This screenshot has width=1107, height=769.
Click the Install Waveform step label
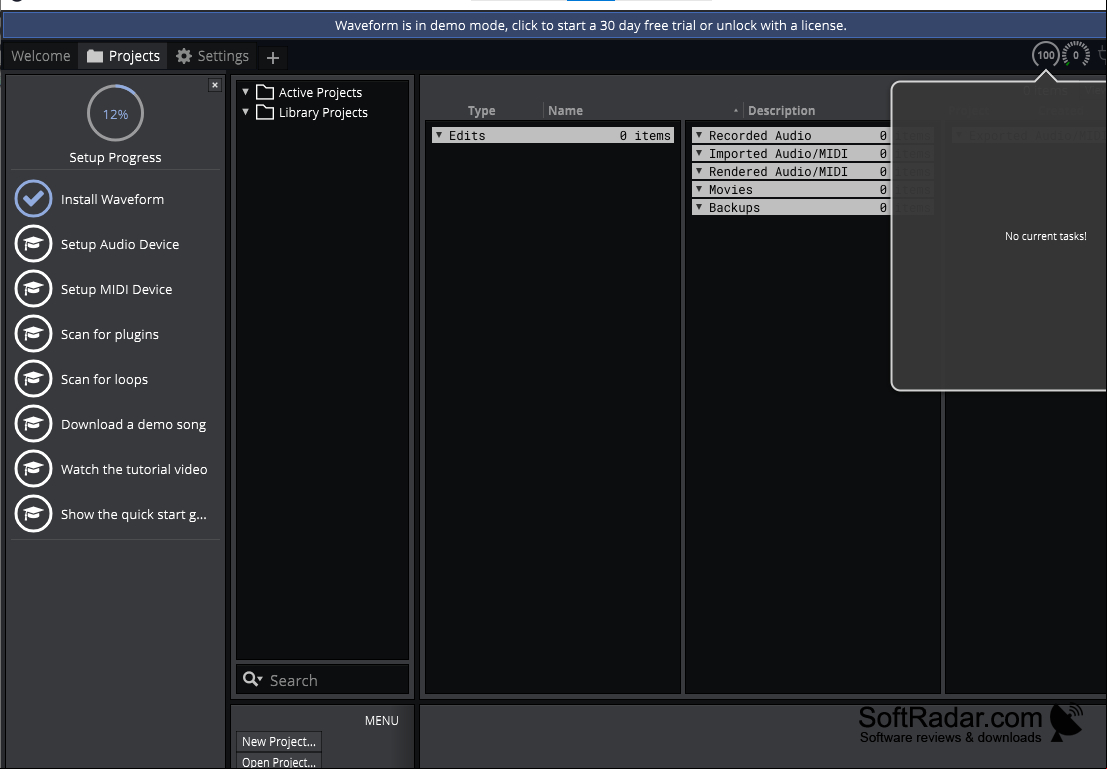coord(112,199)
